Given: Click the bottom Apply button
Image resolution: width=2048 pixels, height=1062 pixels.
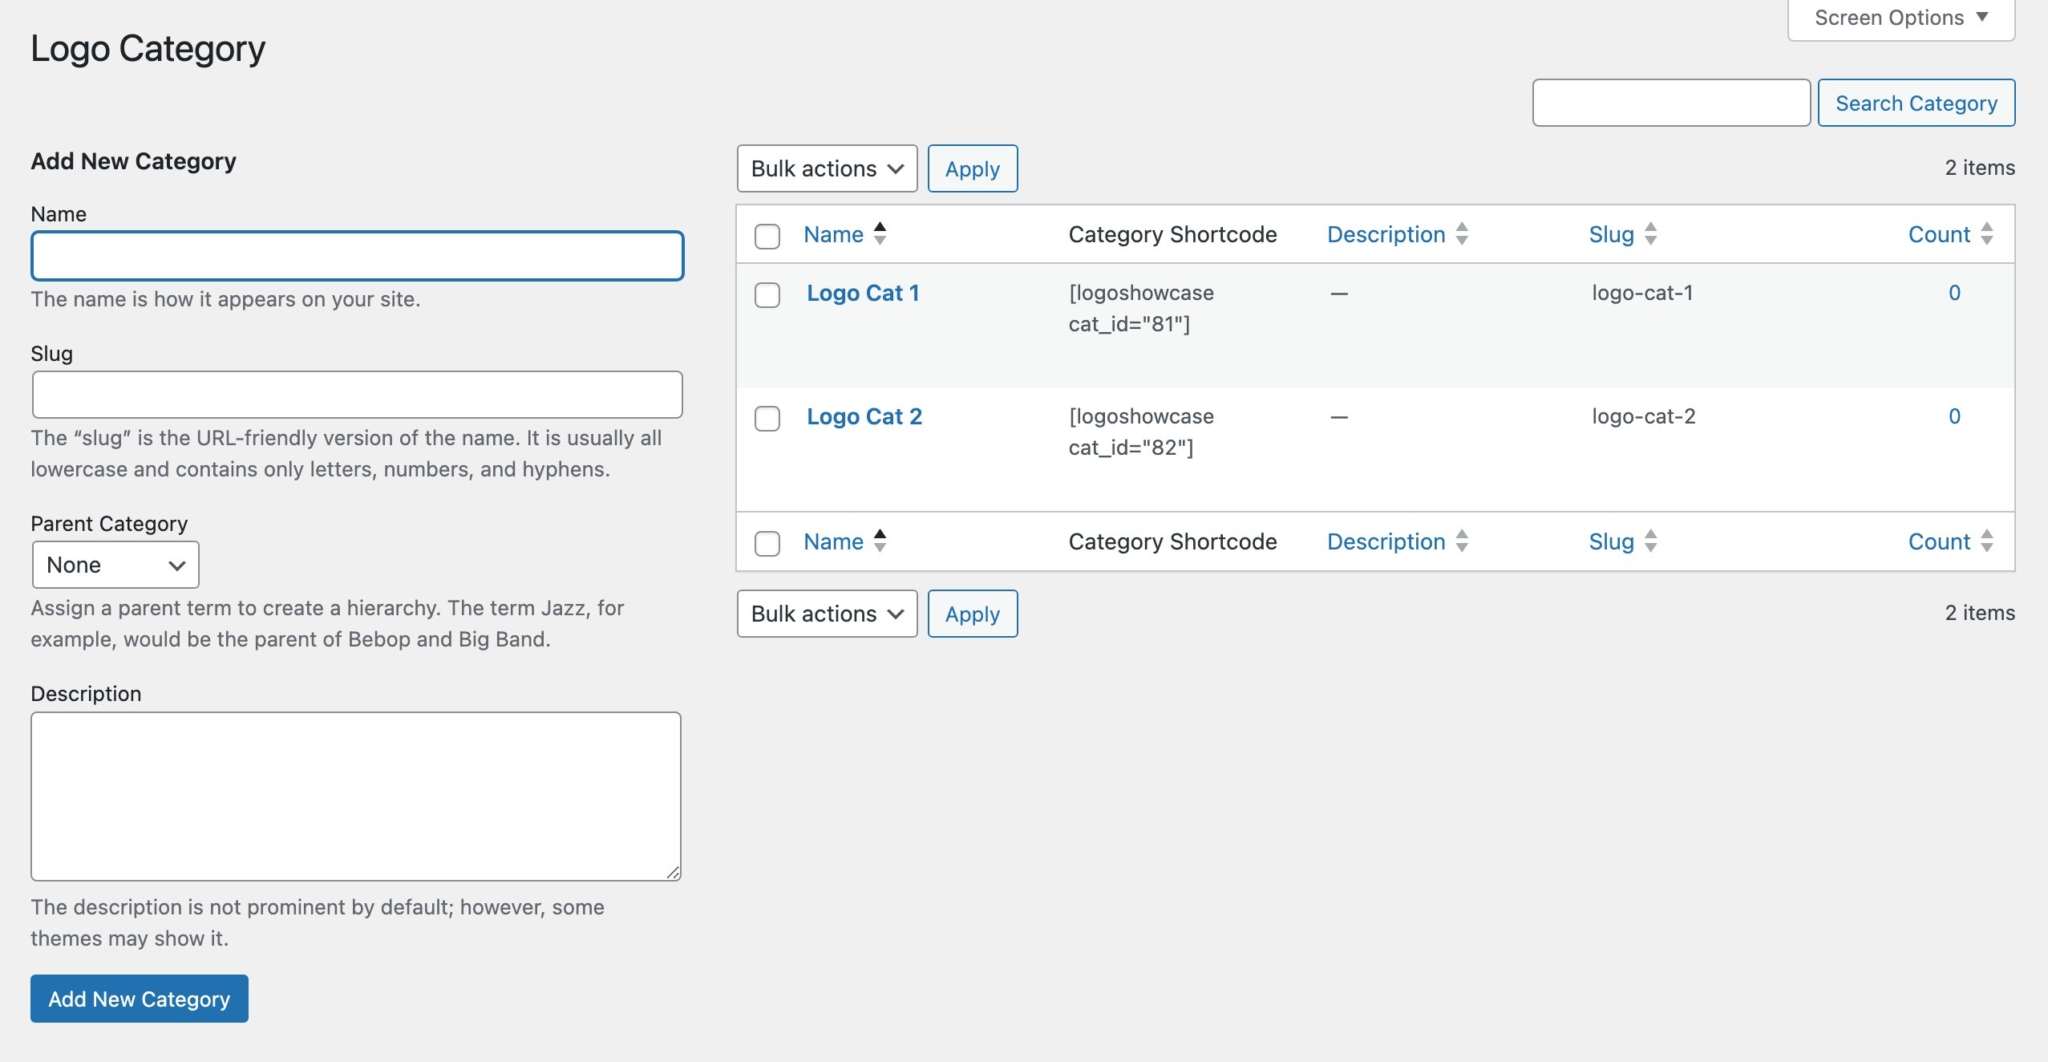Looking at the screenshot, I should click(x=972, y=613).
